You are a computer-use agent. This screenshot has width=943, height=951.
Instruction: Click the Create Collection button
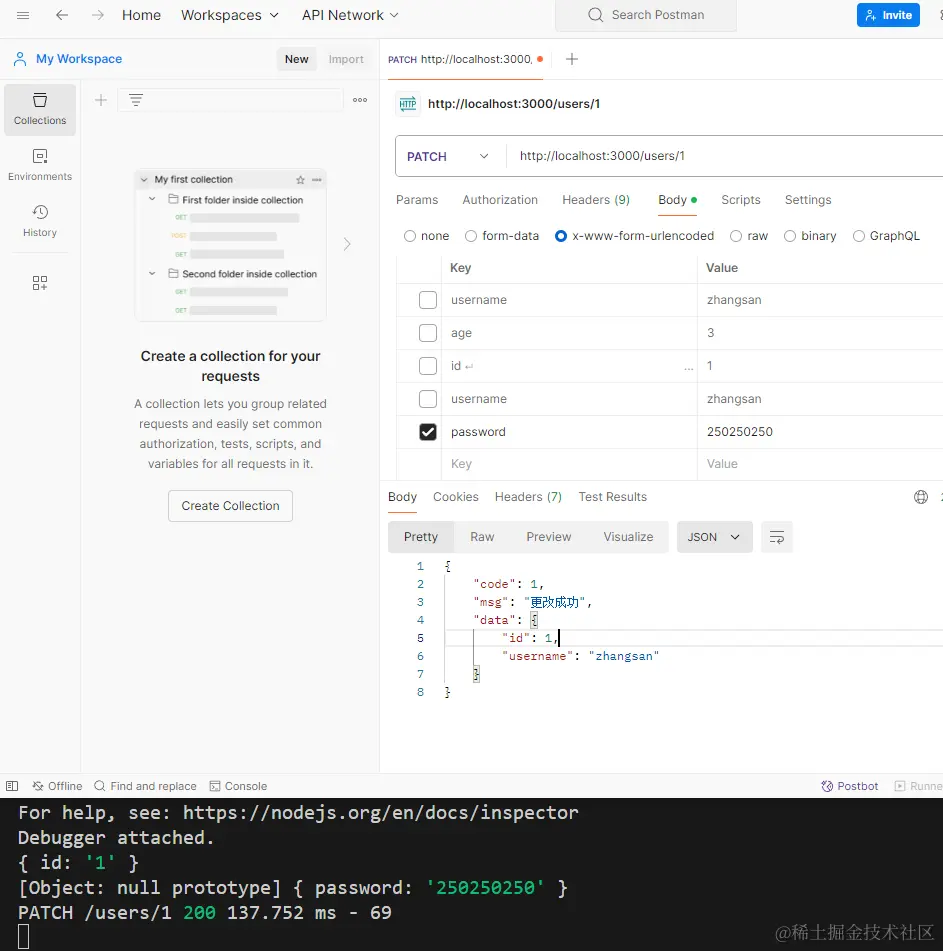coord(230,506)
